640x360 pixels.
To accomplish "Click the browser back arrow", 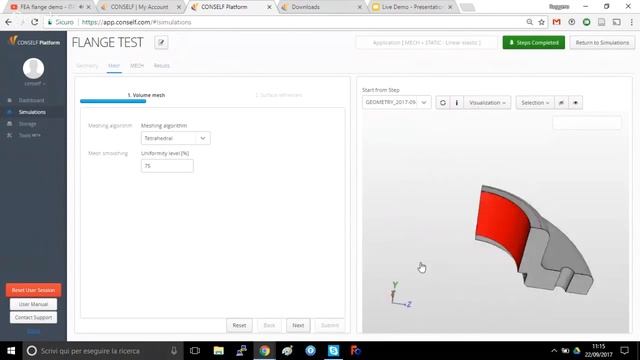I will [x=9, y=22].
